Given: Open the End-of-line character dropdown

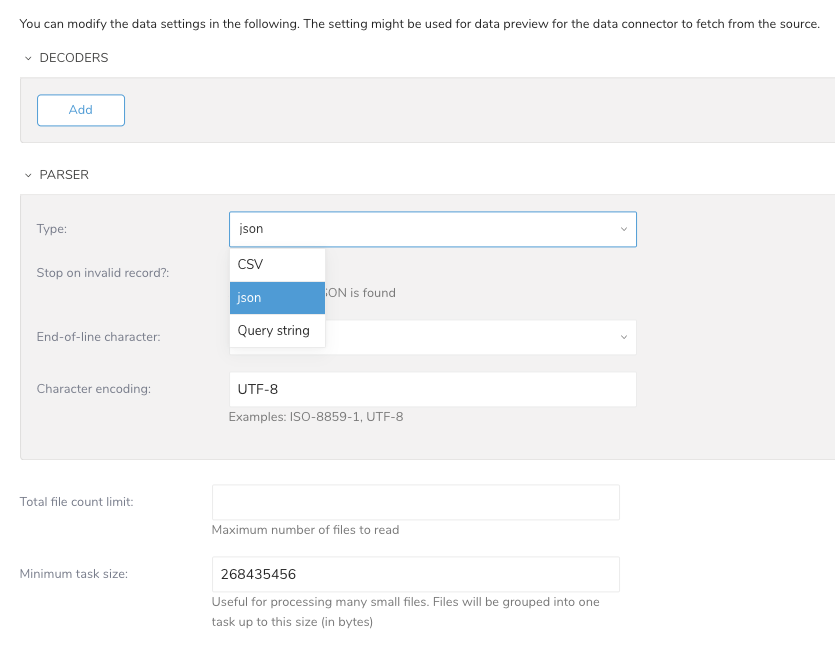Looking at the screenshot, I should 480,337.
